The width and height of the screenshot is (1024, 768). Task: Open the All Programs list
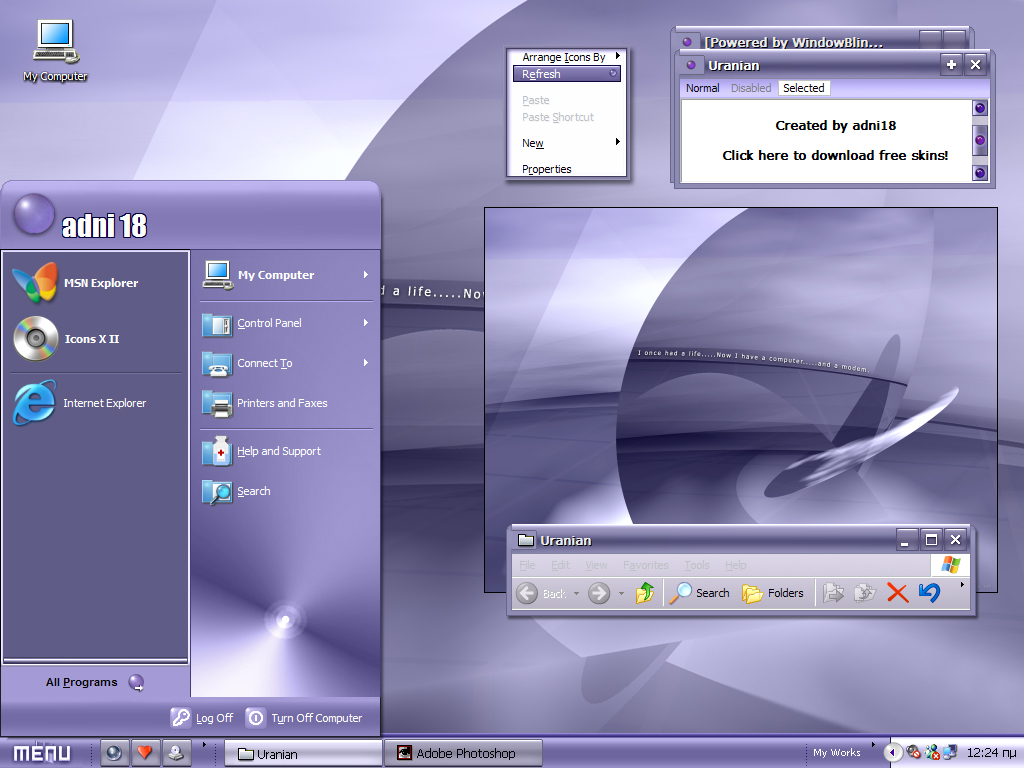95,682
